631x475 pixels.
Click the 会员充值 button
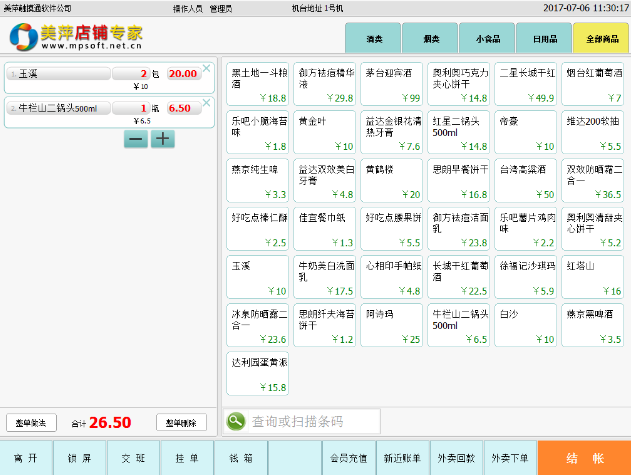coord(349,458)
